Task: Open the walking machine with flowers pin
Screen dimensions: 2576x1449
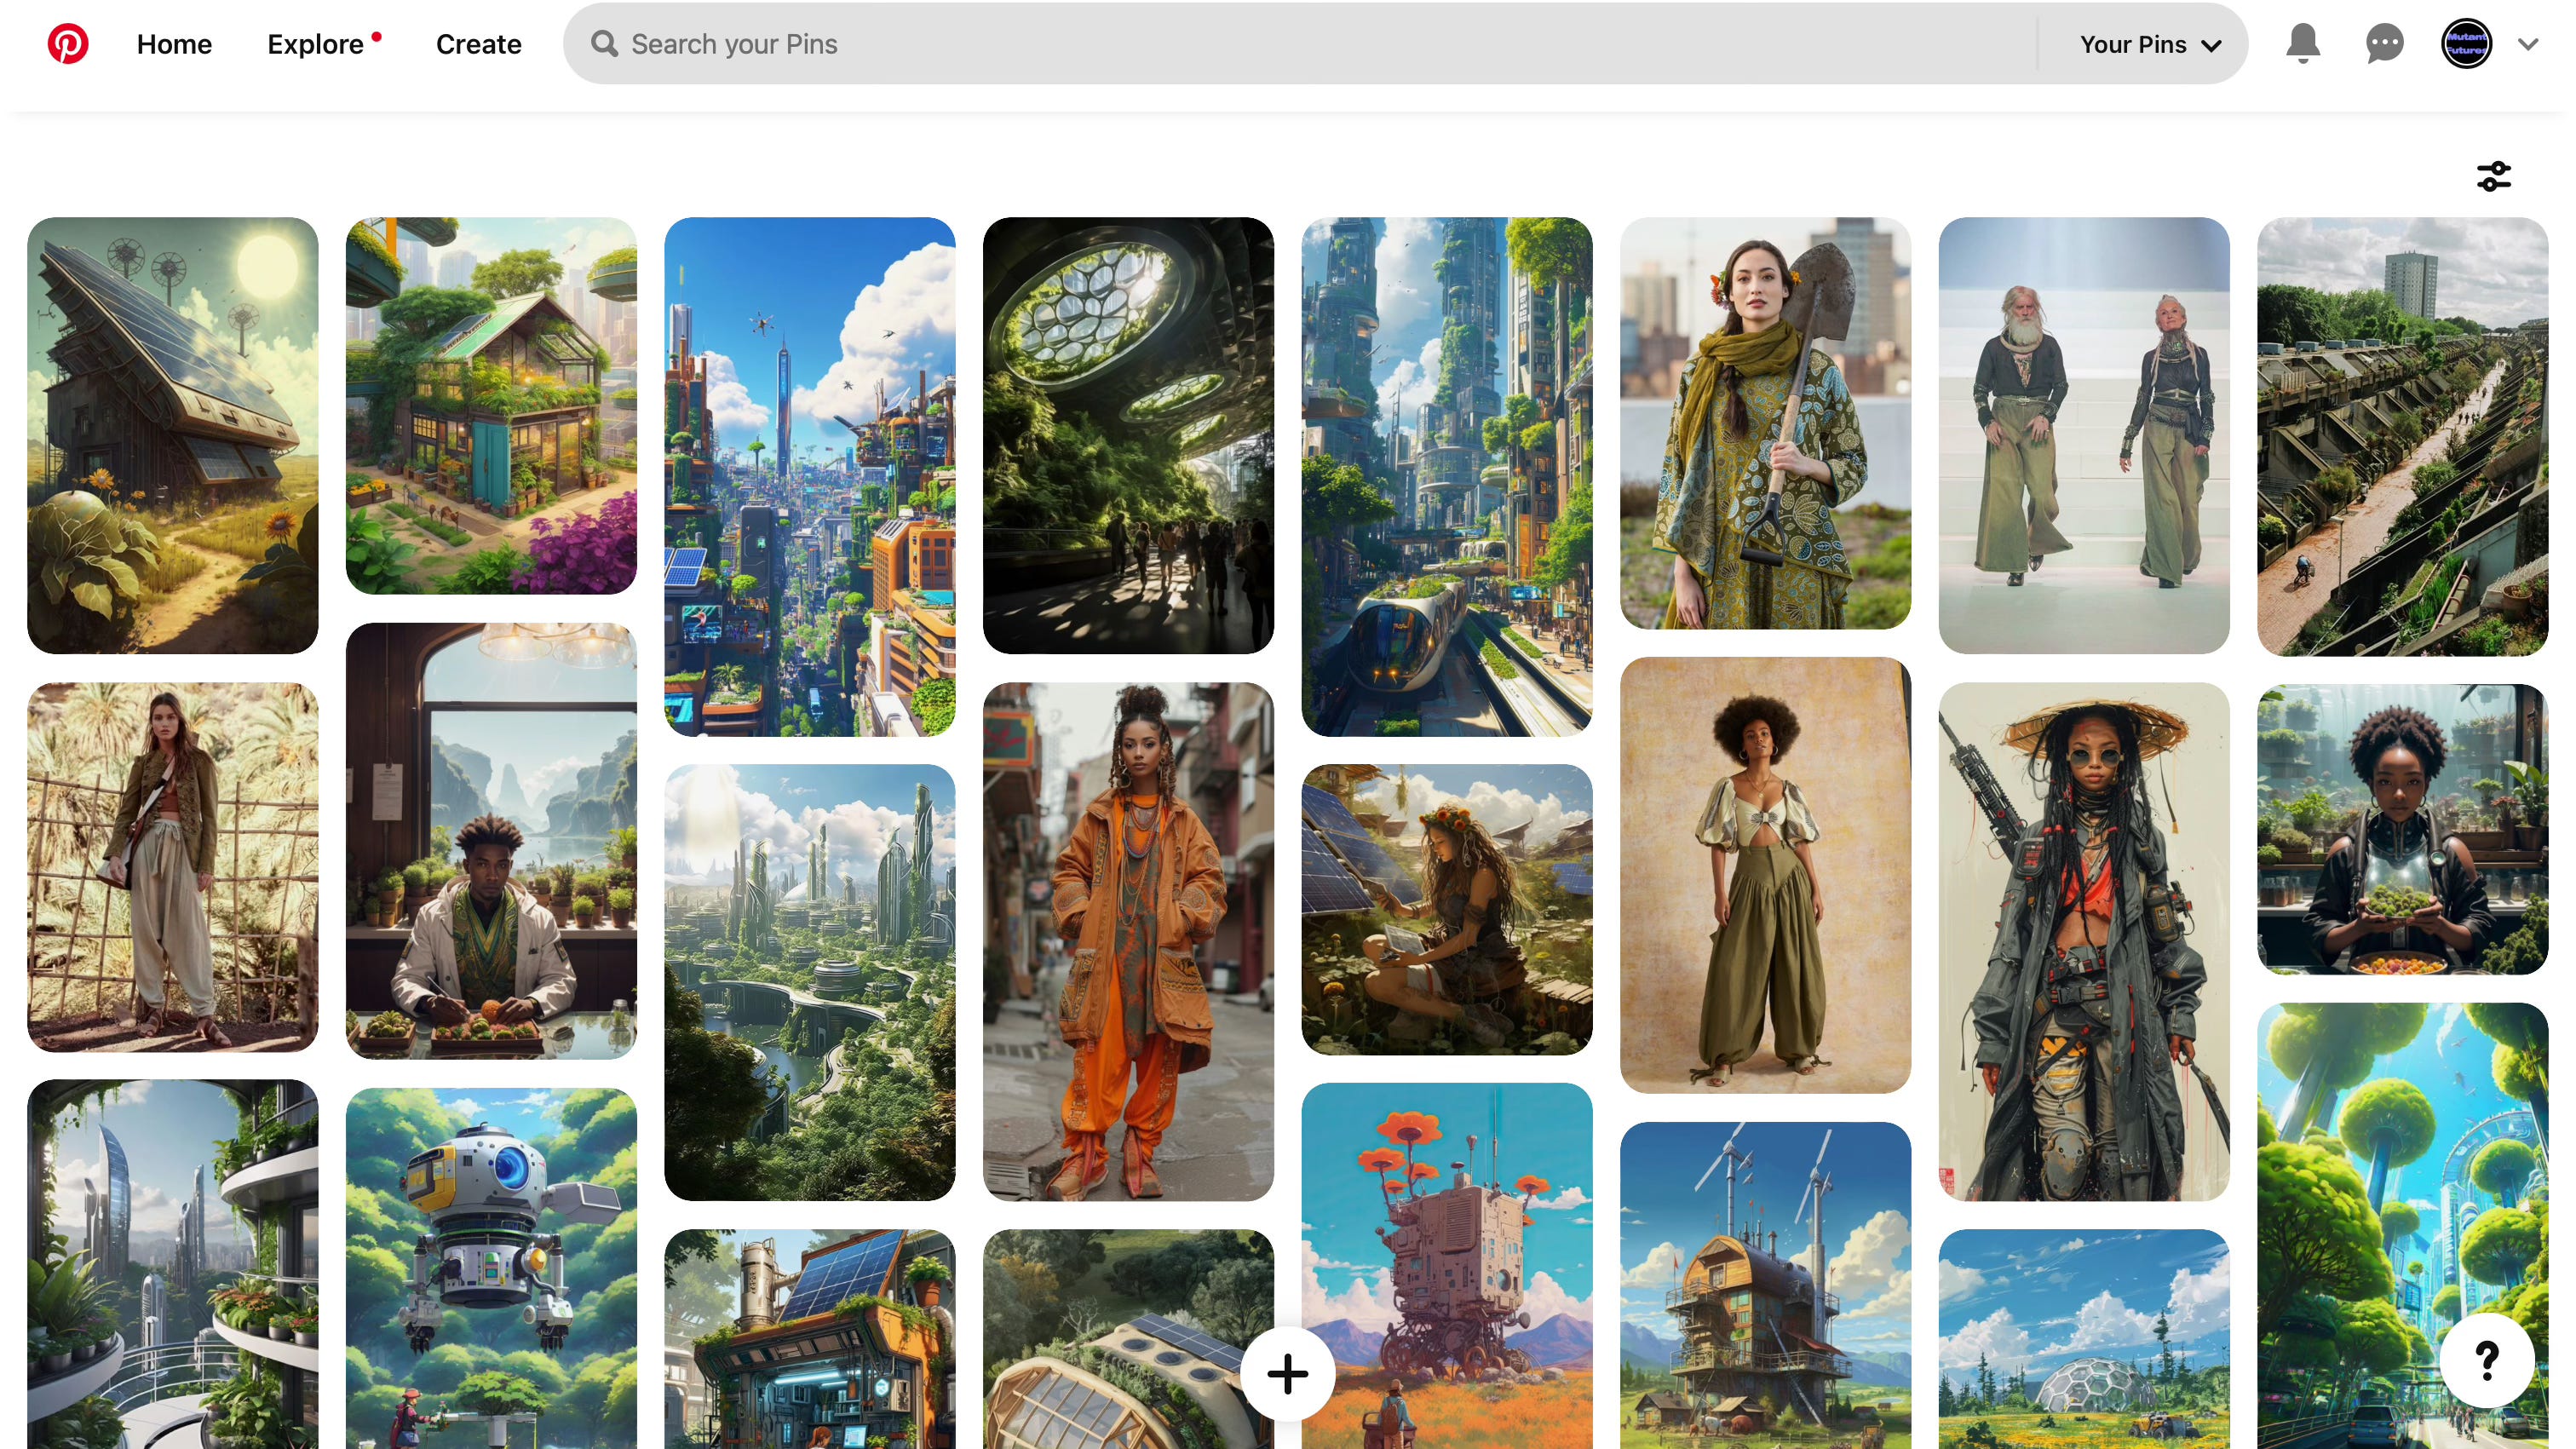Action: click(1446, 1265)
